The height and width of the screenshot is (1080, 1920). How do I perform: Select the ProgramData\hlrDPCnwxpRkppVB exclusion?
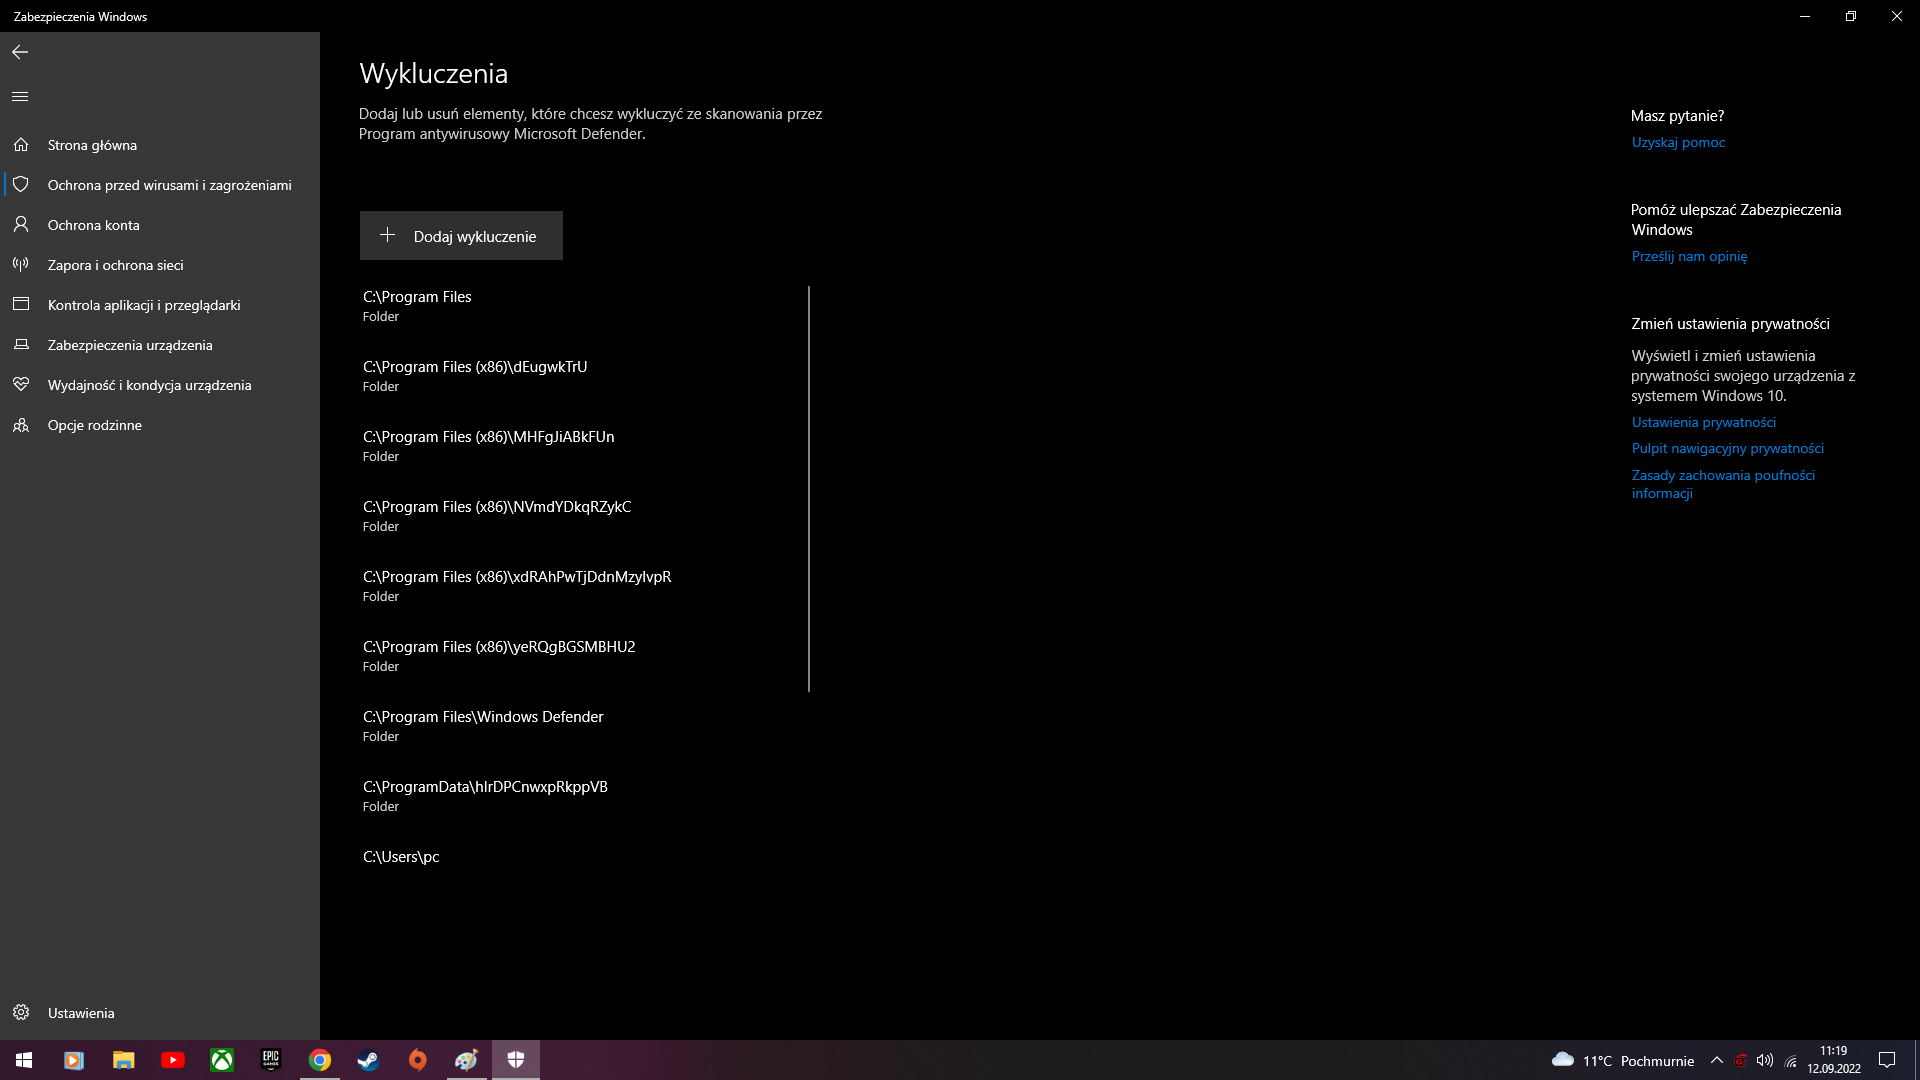pyautogui.click(x=582, y=796)
